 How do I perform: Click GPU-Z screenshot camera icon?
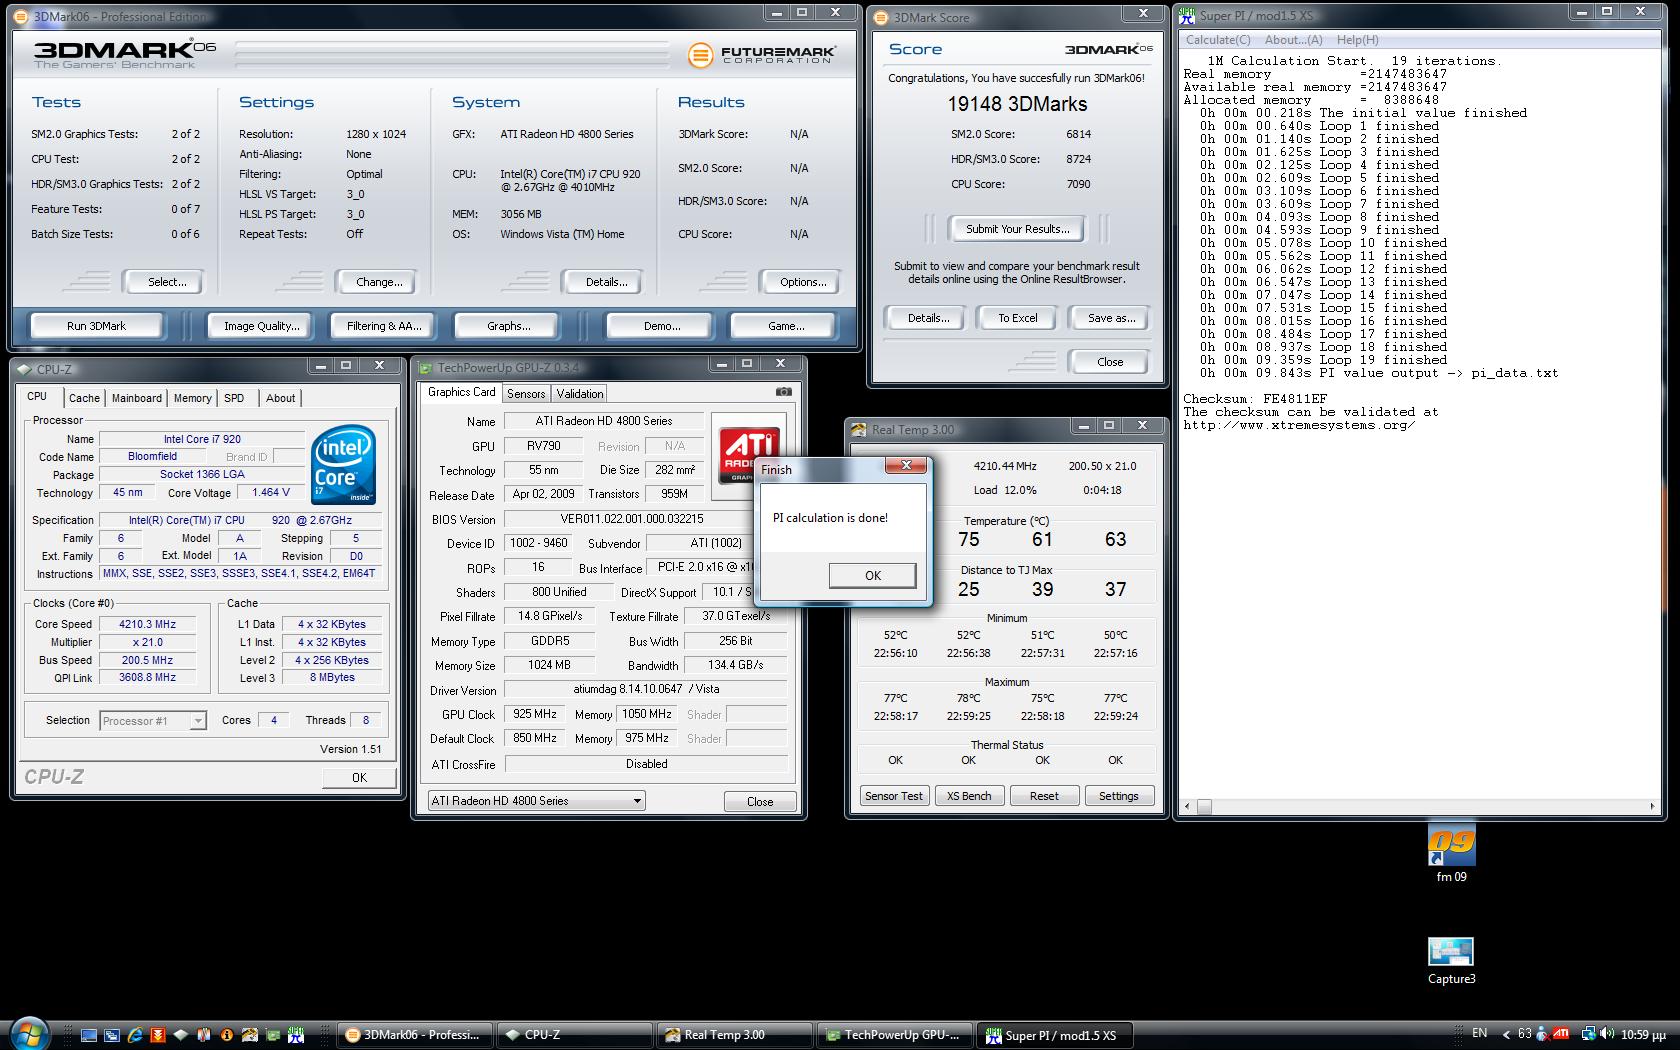pyautogui.click(x=784, y=392)
